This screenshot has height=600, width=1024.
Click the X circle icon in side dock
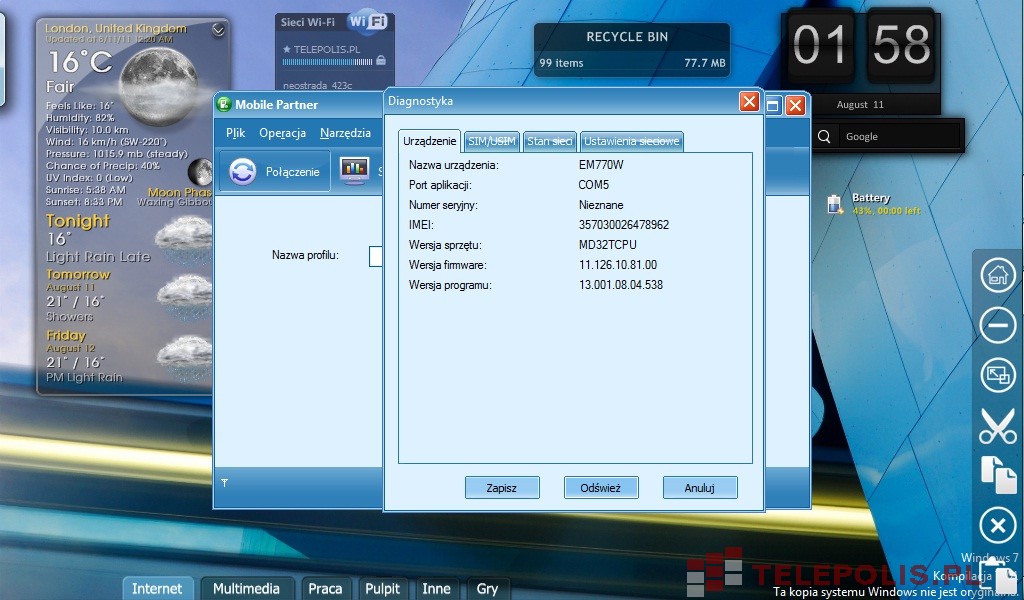pos(998,526)
